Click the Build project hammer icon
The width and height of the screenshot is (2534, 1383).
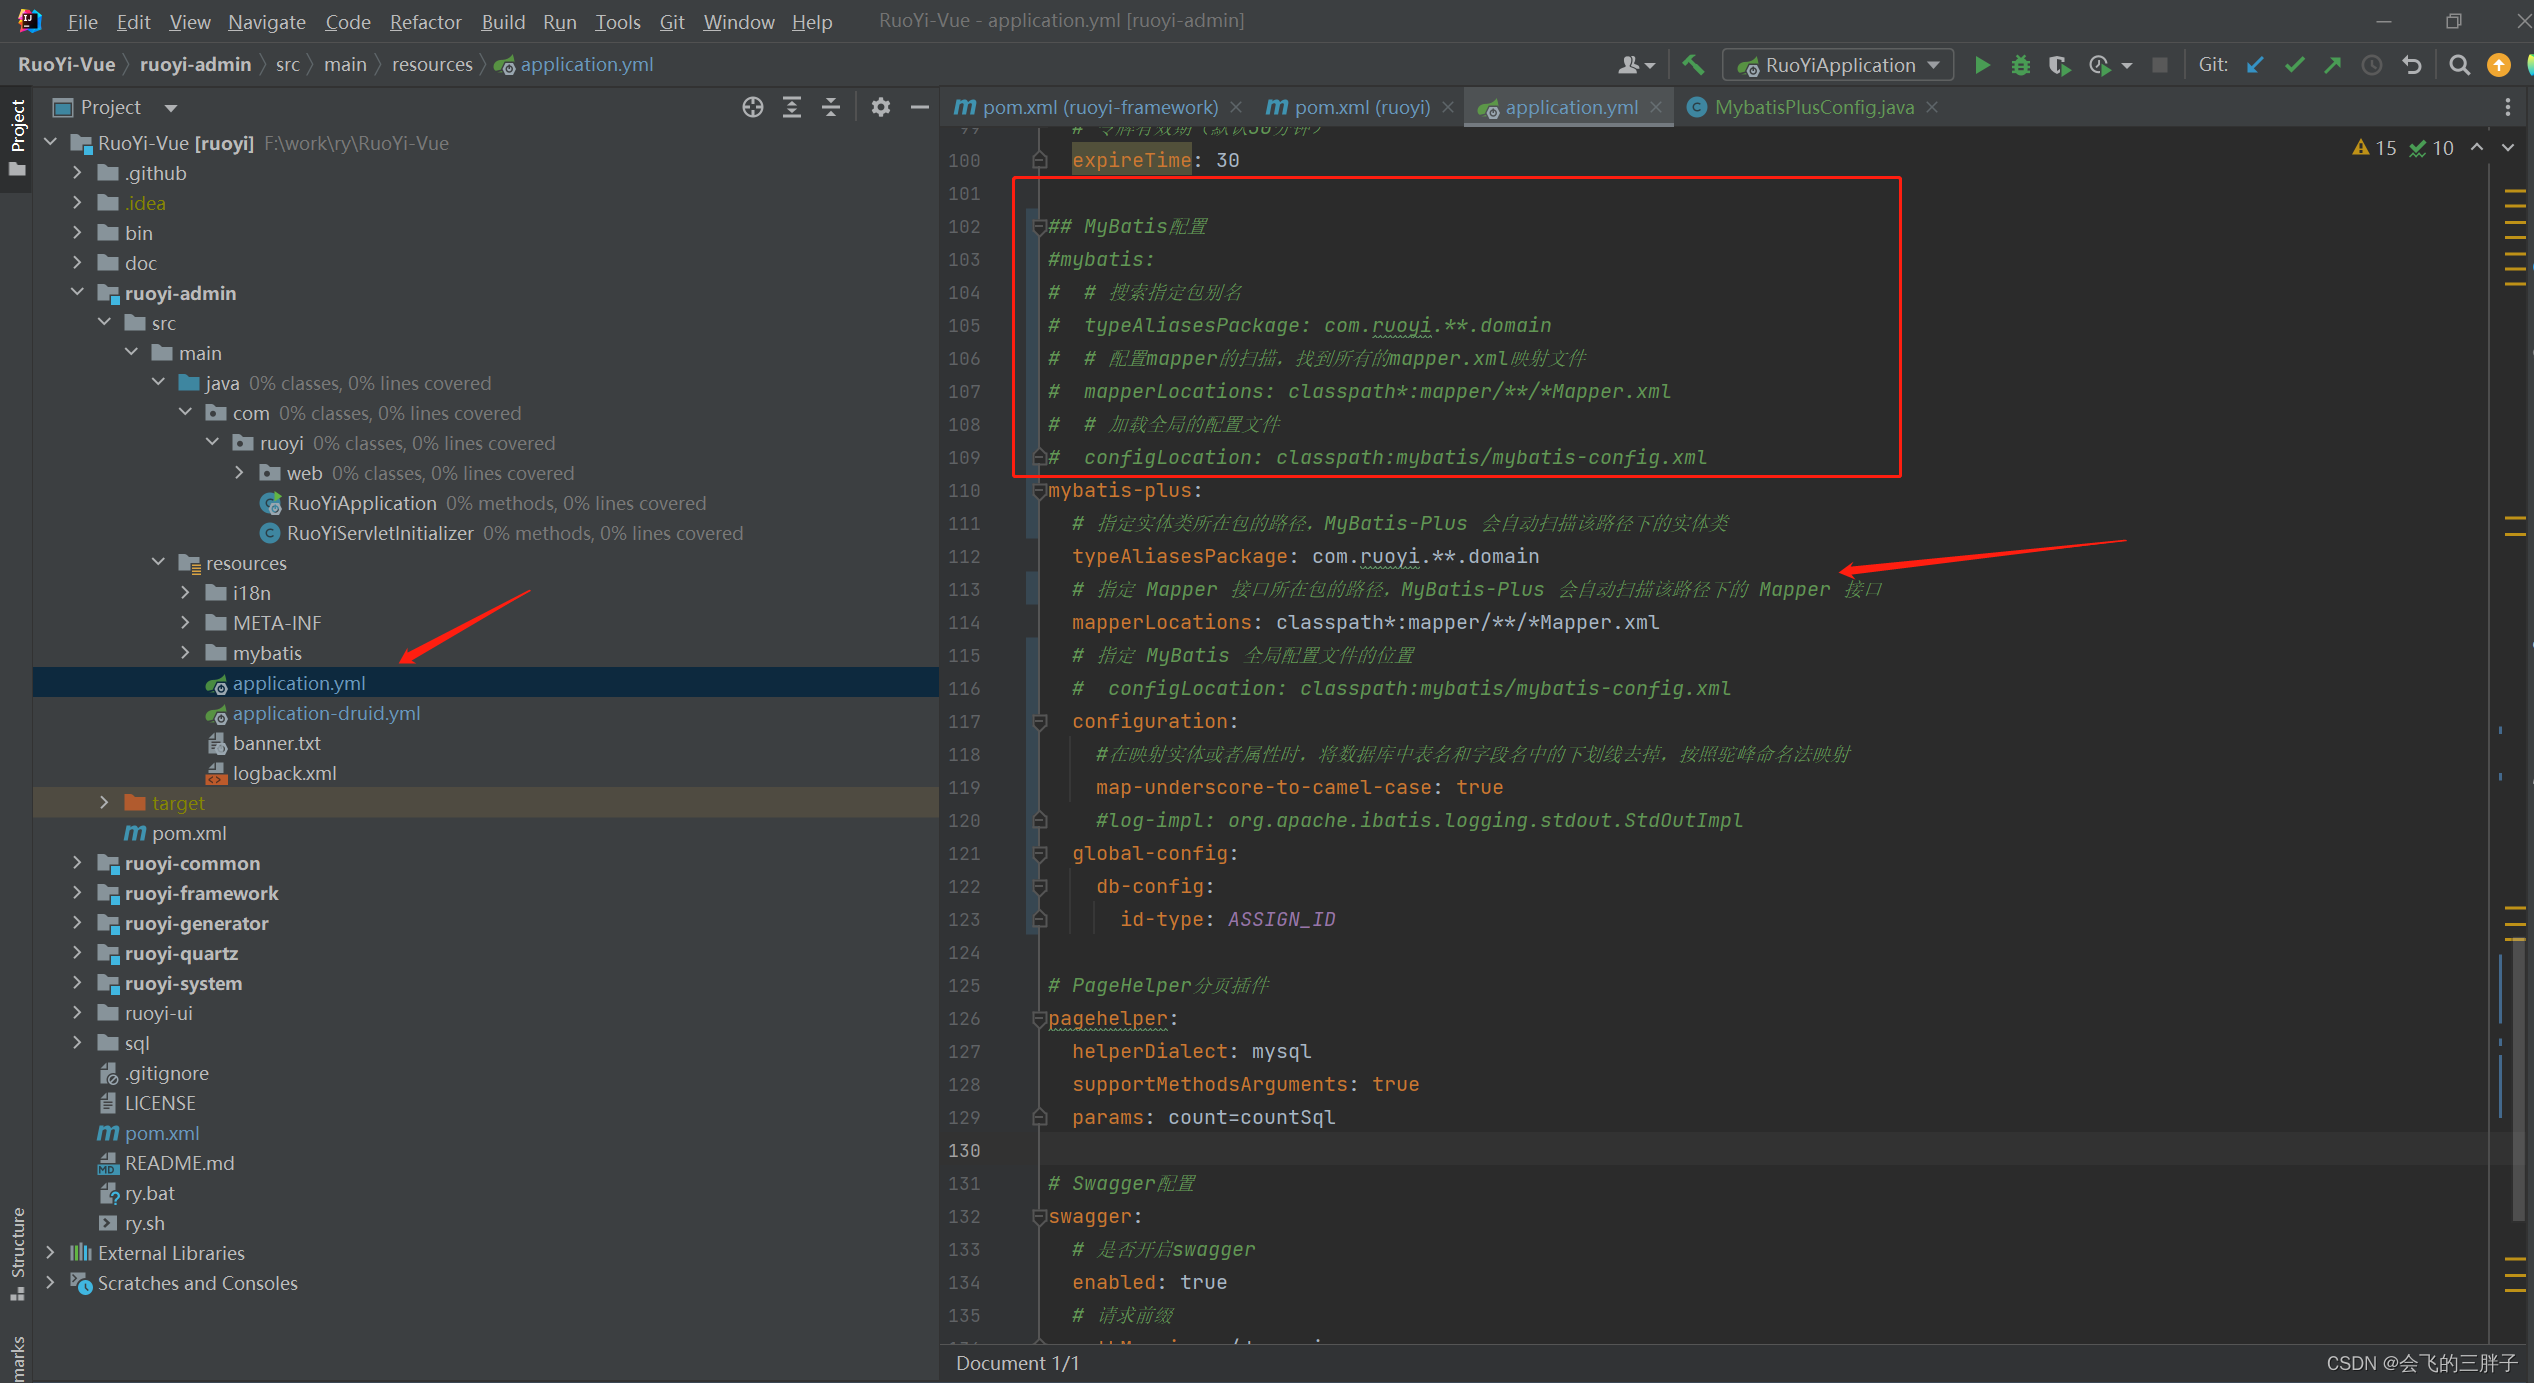coord(1692,65)
